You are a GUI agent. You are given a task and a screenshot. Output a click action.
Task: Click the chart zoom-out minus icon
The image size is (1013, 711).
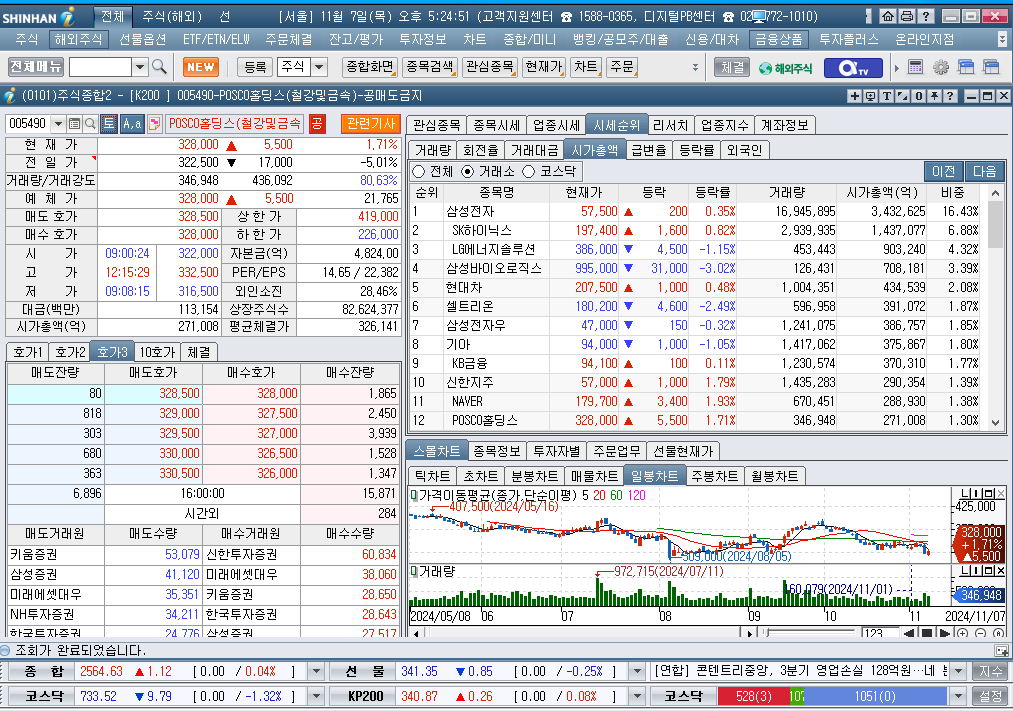pos(981,634)
